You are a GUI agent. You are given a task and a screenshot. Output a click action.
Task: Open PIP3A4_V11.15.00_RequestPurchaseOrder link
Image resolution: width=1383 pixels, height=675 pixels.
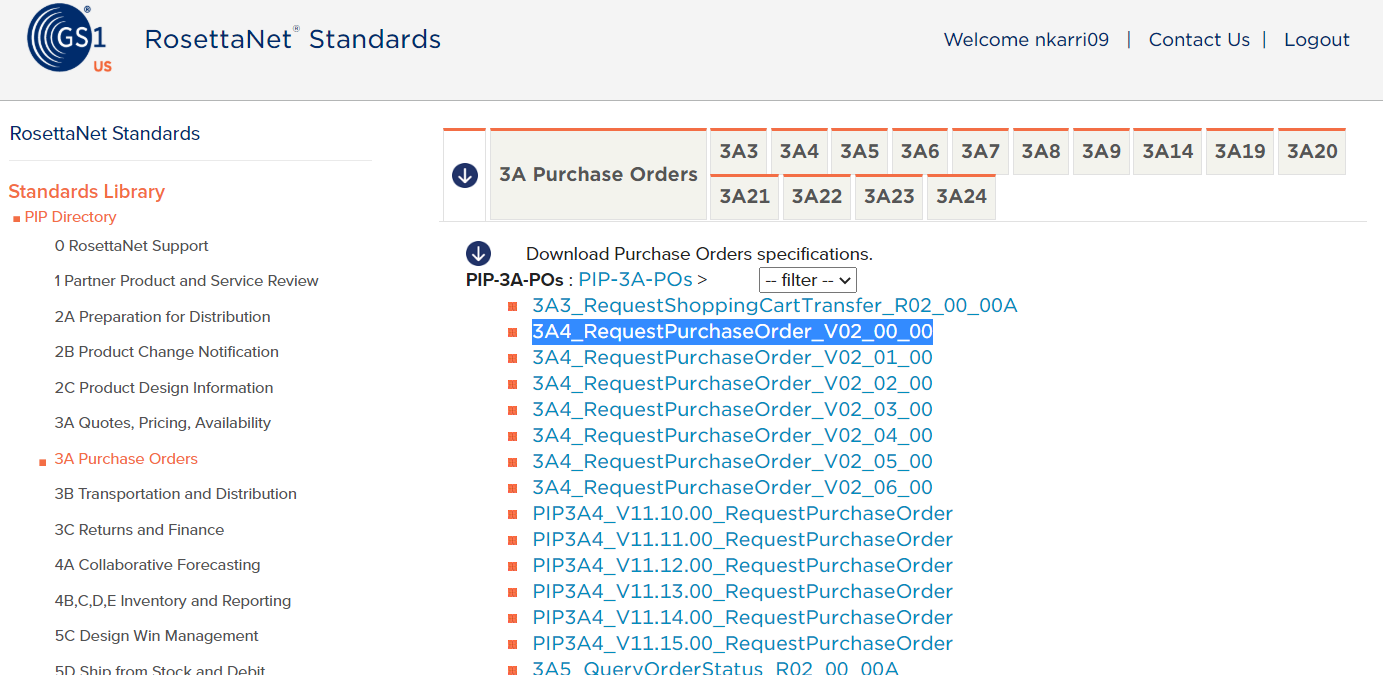pyautogui.click(x=742, y=644)
